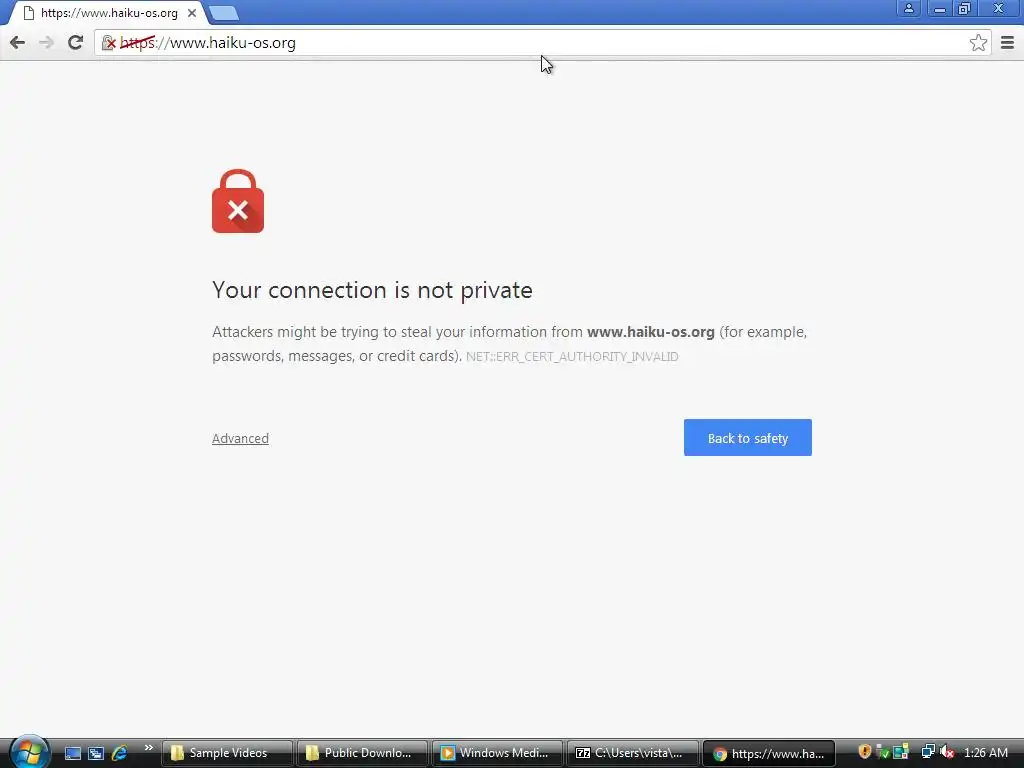Open a new tab beside haiku-os tab
This screenshot has width=1024, height=768.
point(224,13)
